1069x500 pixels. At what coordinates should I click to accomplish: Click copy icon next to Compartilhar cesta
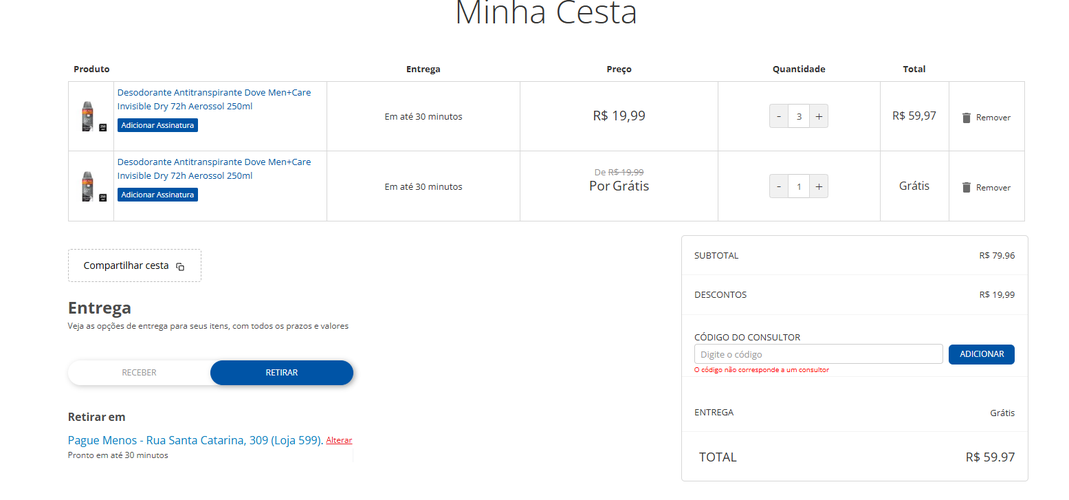pyautogui.click(x=180, y=267)
